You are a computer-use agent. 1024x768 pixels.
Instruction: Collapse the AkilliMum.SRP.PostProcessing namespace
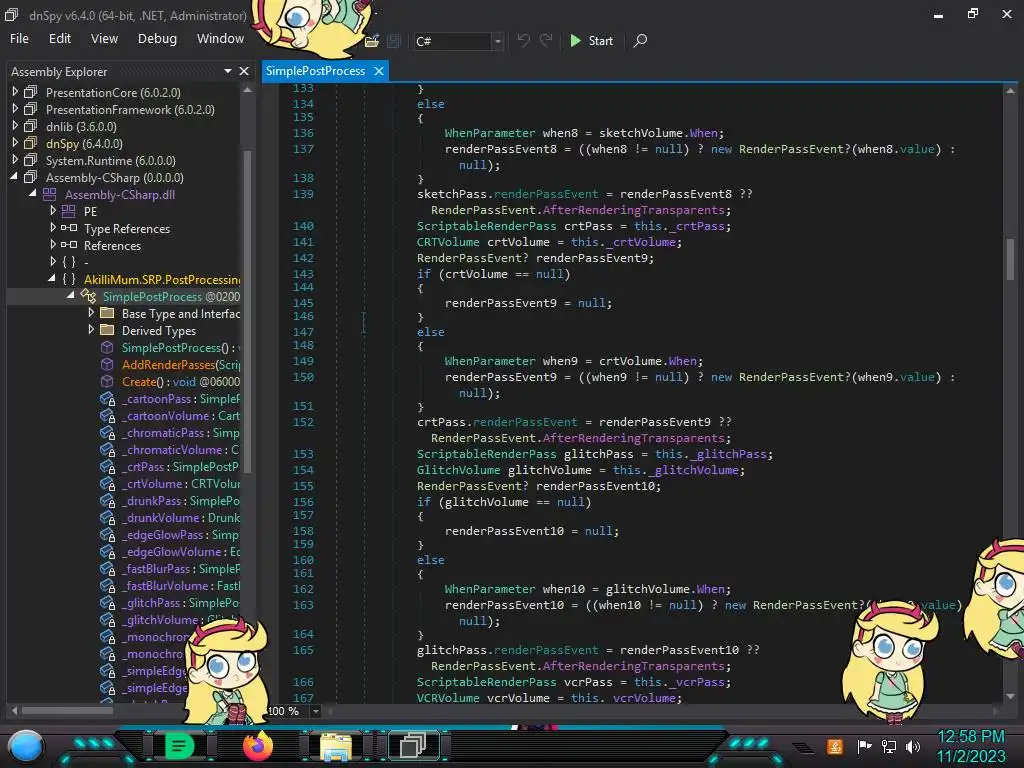[x=52, y=279]
